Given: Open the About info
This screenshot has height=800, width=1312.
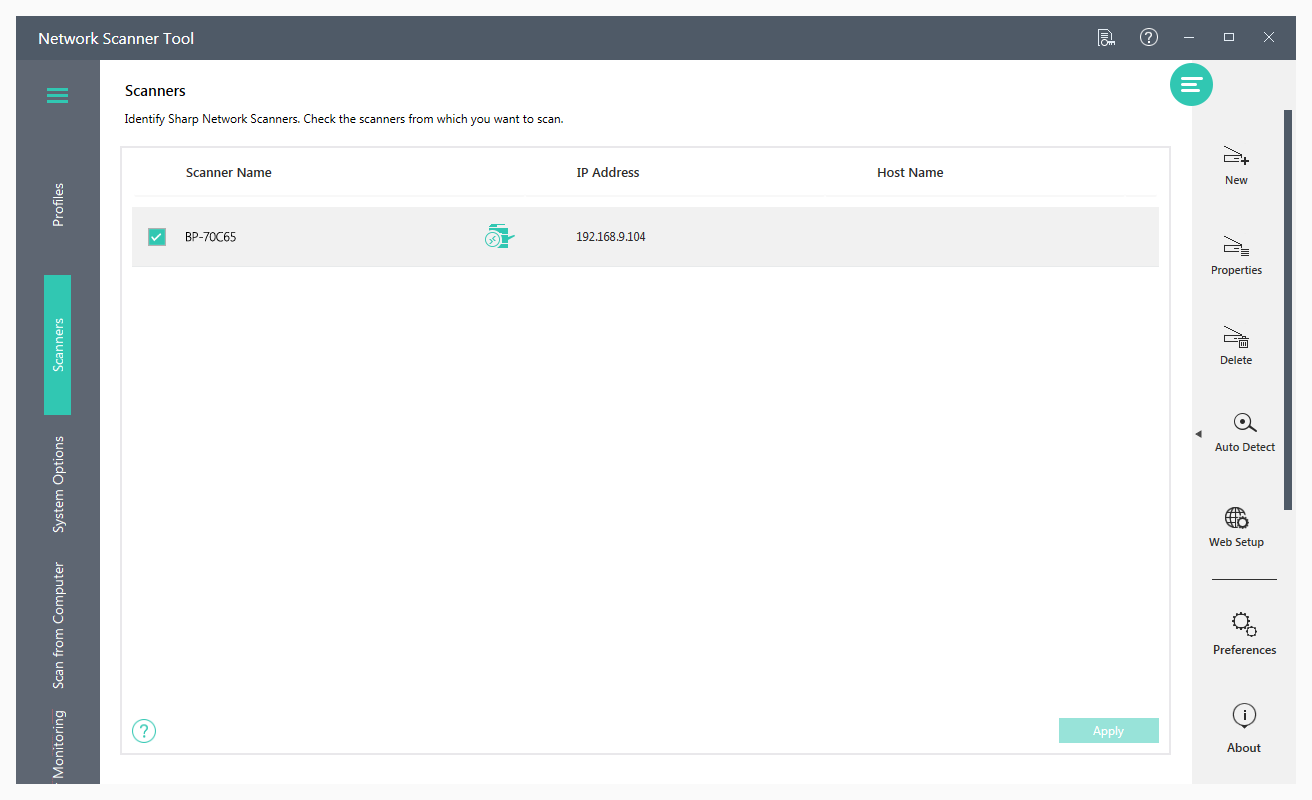Looking at the screenshot, I should pos(1244,729).
